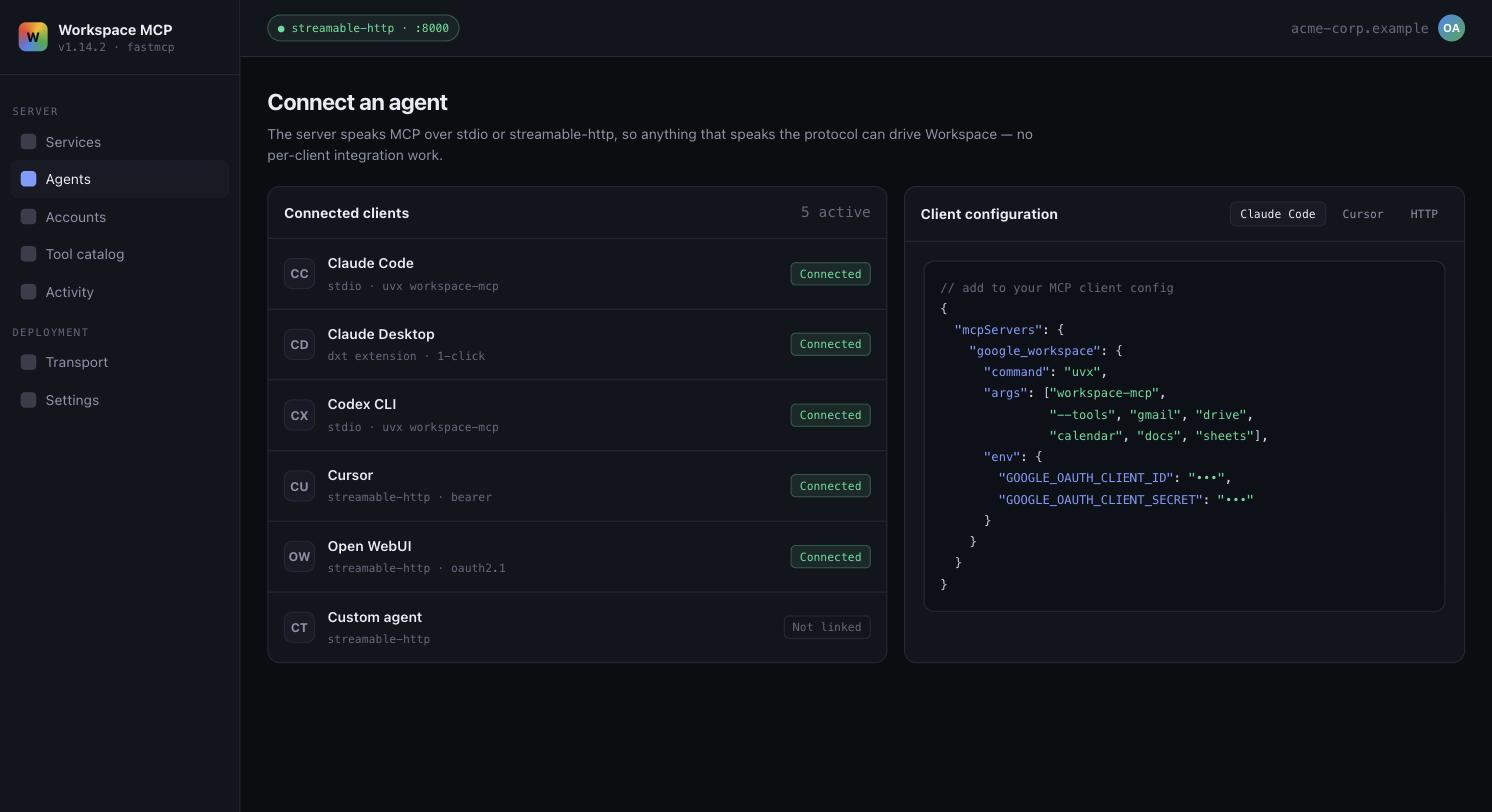This screenshot has height=812, width=1492.
Task: Click the CU badge for Cursor
Action: [x=299, y=486]
